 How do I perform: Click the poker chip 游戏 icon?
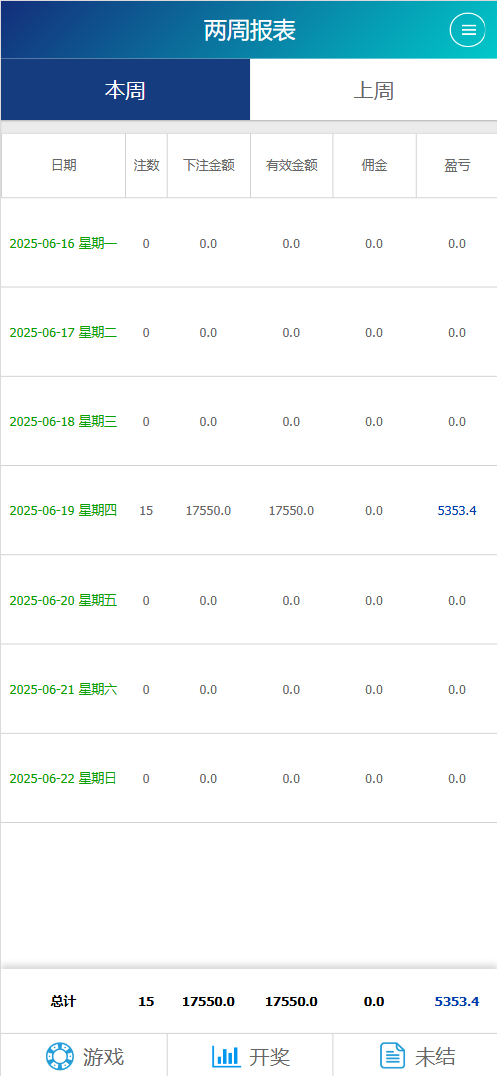click(60, 1056)
